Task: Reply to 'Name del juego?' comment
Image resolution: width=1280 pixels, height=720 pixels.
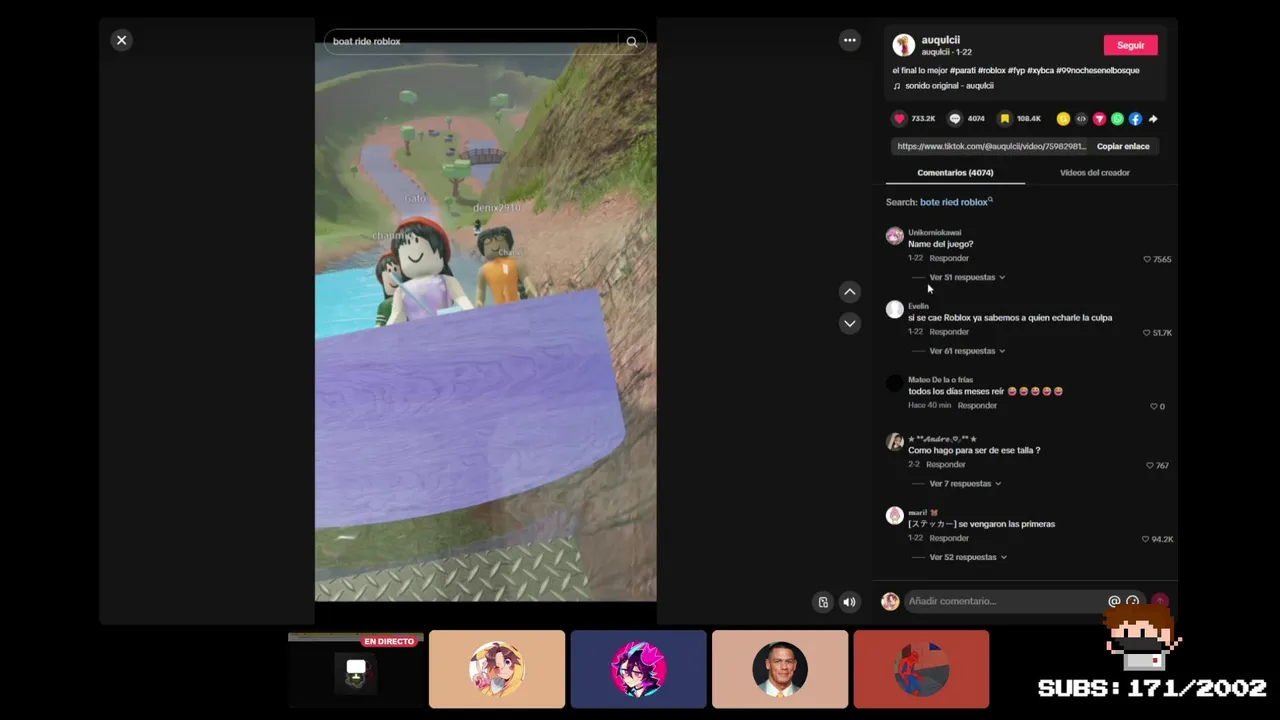Action: pos(949,258)
